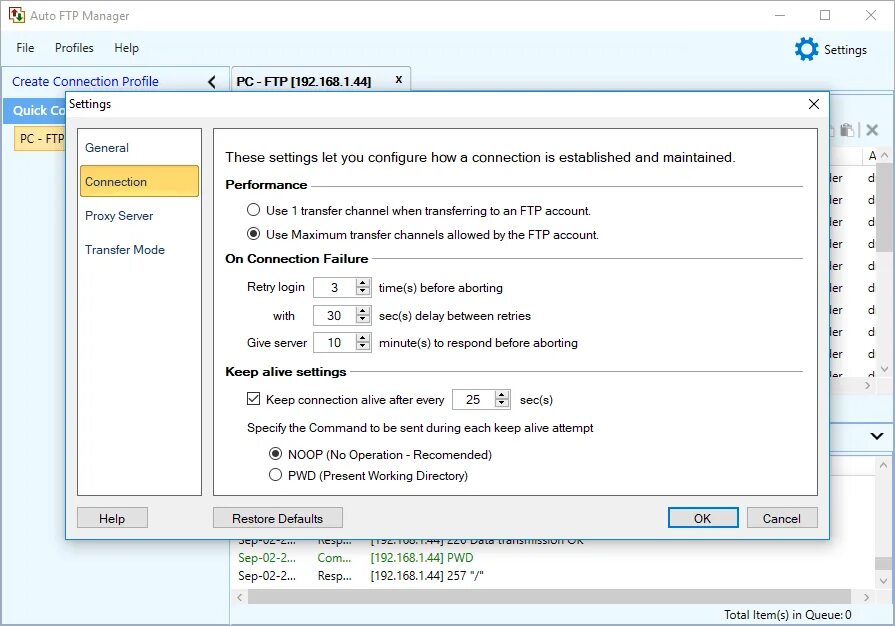The width and height of the screenshot is (895, 626).
Task: Click the keep alive interval field showing 25
Action: pyautogui.click(x=473, y=399)
